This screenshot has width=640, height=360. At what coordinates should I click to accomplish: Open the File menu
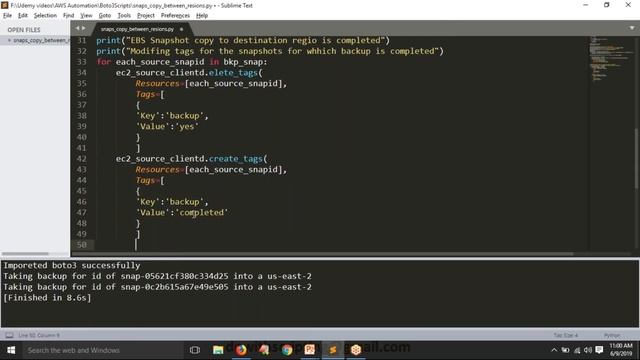7,16
